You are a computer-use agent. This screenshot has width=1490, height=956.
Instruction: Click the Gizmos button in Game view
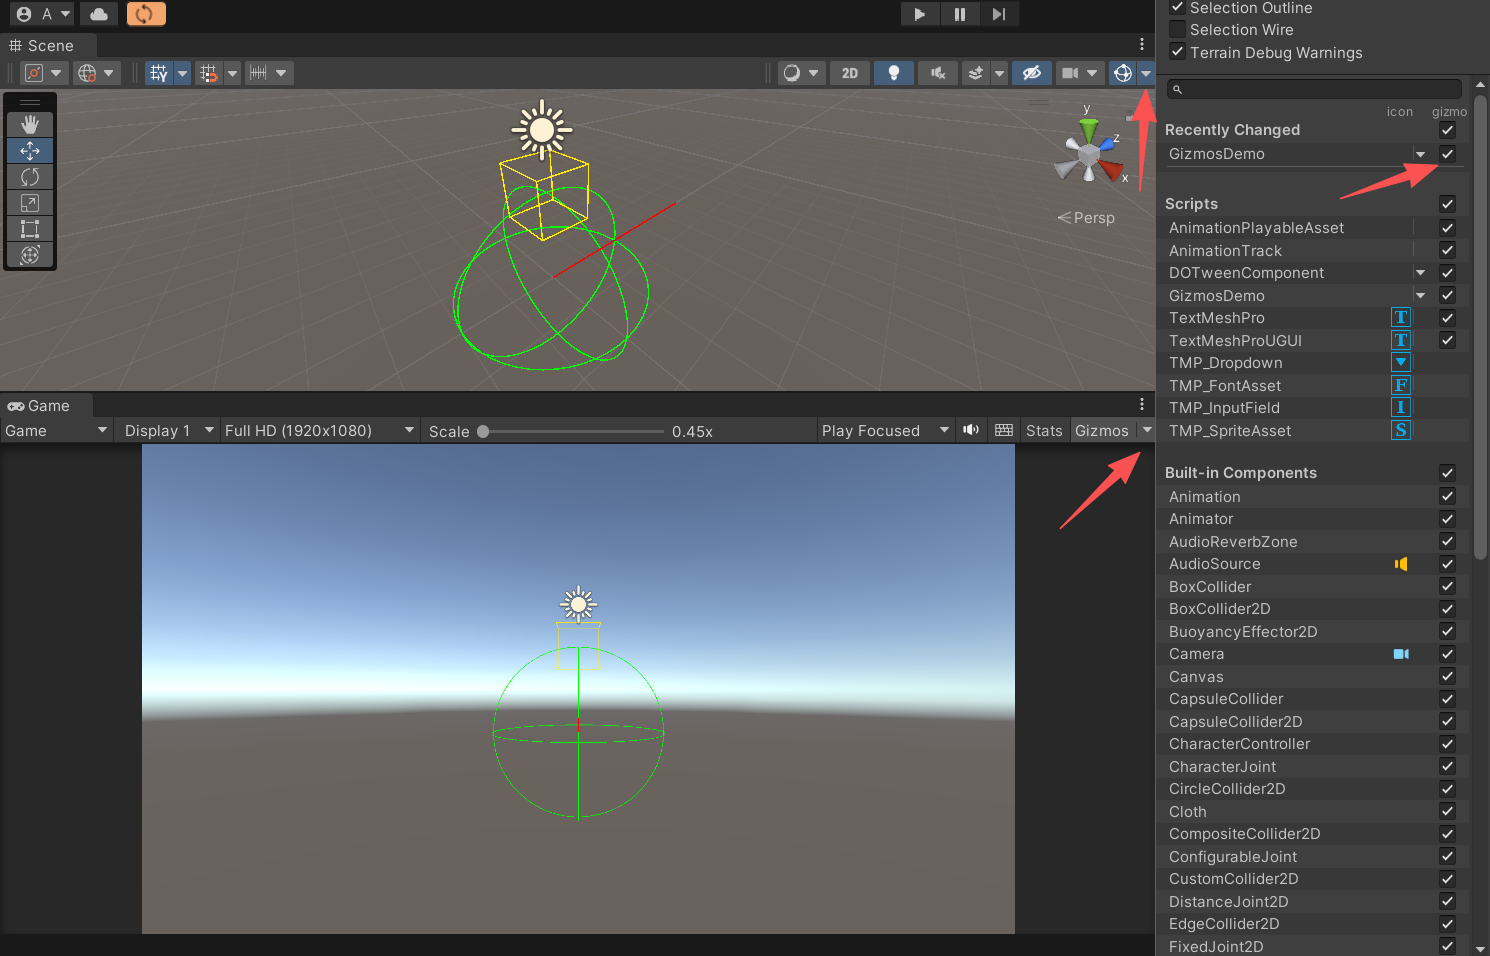tap(1102, 430)
